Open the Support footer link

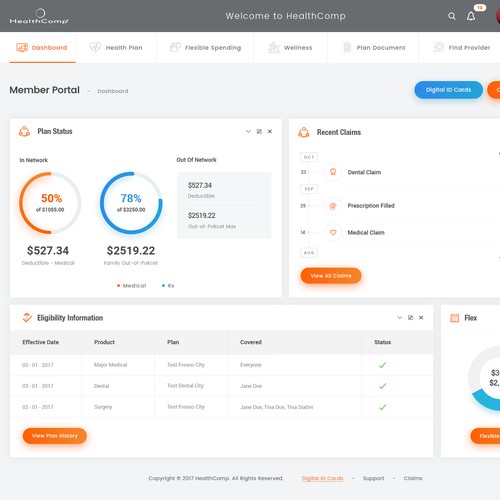click(x=373, y=478)
